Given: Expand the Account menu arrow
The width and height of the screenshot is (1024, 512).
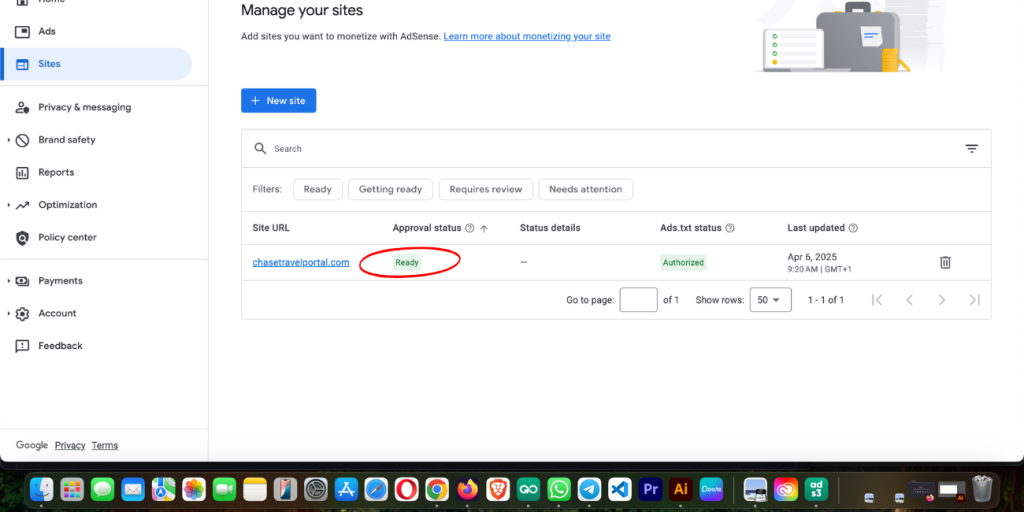Looking at the screenshot, I should pyautogui.click(x=8, y=313).
